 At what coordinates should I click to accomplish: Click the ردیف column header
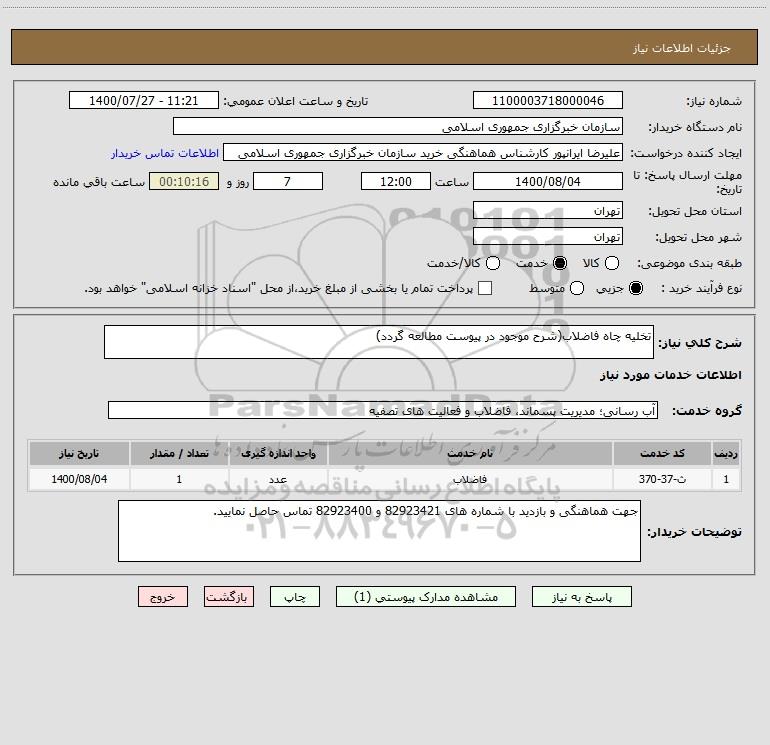pos(726,453)
